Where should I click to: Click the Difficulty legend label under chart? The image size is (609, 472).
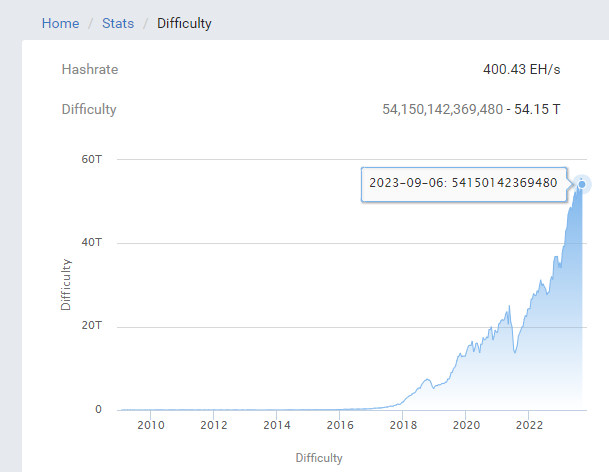click(319, 458)
